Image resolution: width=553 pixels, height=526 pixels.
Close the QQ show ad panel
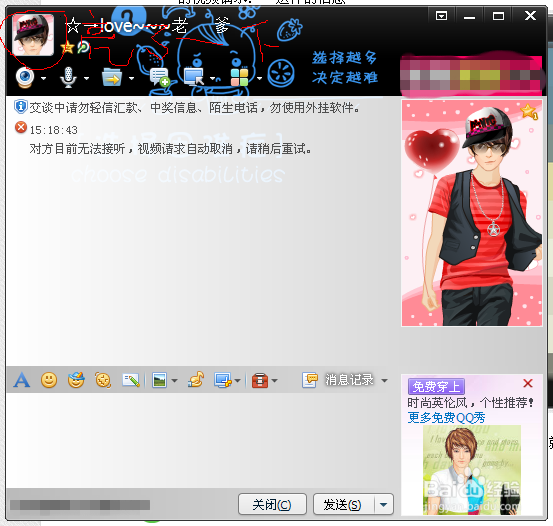point(528,383)
